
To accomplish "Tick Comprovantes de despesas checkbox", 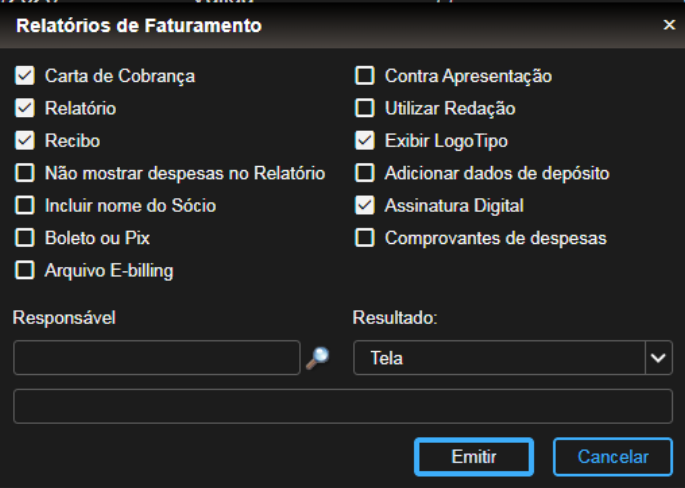I will (x=365, y=238).
